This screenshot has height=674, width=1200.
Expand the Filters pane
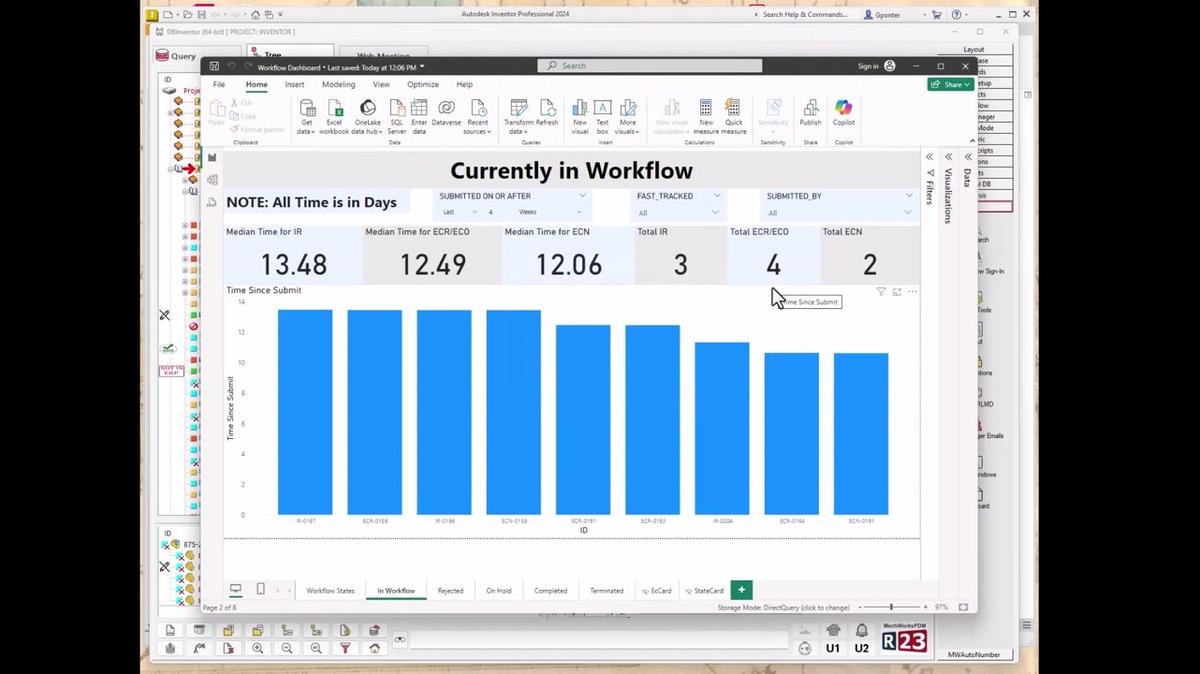point(930,157)
